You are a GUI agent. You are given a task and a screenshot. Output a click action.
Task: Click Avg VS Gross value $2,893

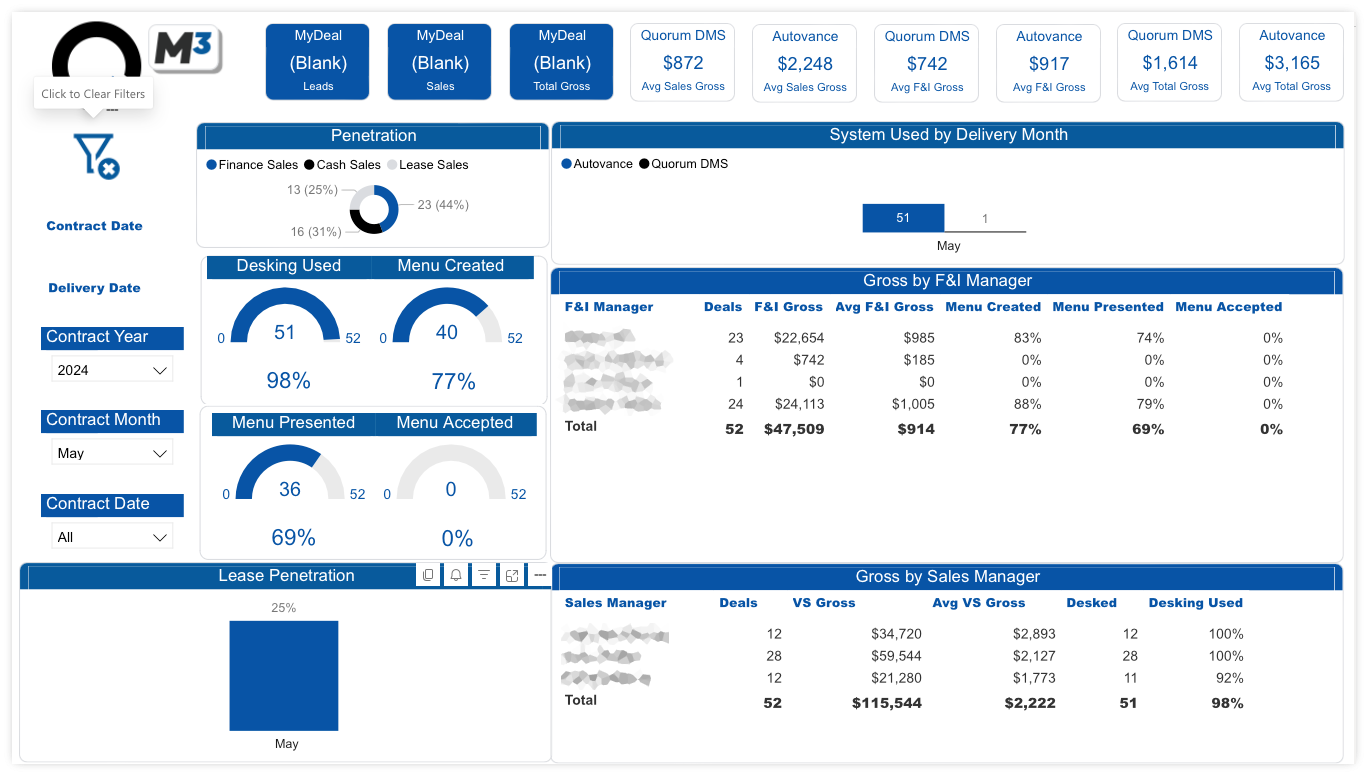tap(1034, 634)
